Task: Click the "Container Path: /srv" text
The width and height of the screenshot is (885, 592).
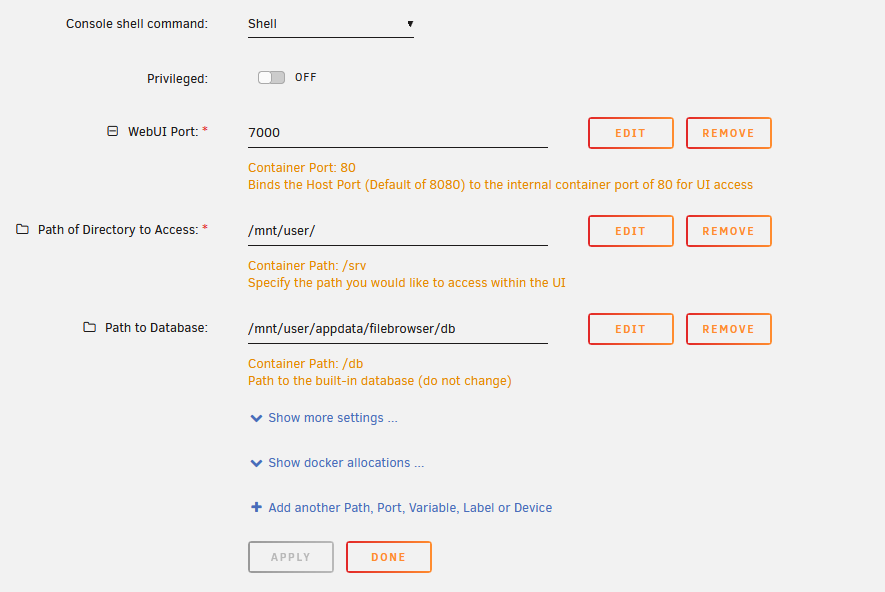Action: click(307, 266)
